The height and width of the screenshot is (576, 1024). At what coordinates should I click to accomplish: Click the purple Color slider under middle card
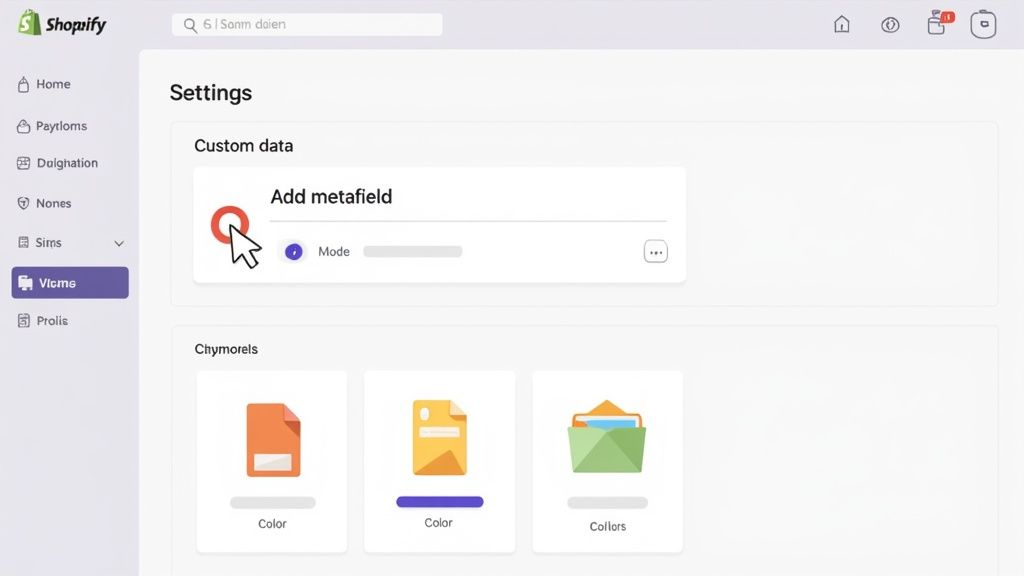click(x=439, y=500)
